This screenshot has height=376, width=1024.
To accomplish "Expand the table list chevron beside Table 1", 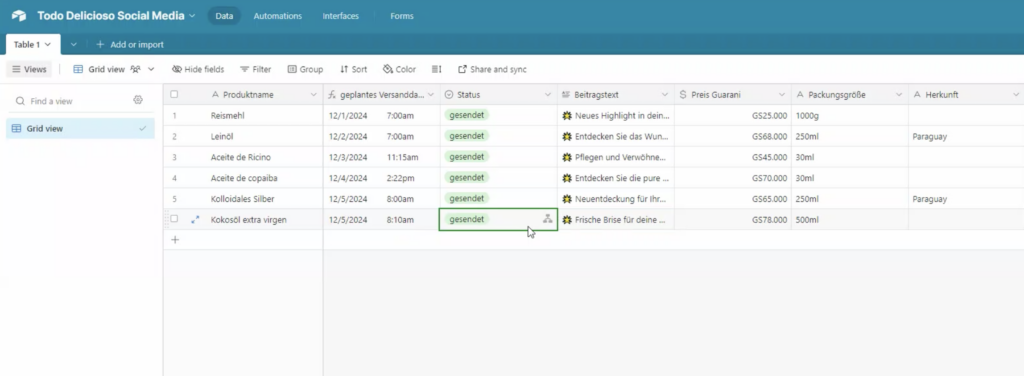I will [74, 44].
